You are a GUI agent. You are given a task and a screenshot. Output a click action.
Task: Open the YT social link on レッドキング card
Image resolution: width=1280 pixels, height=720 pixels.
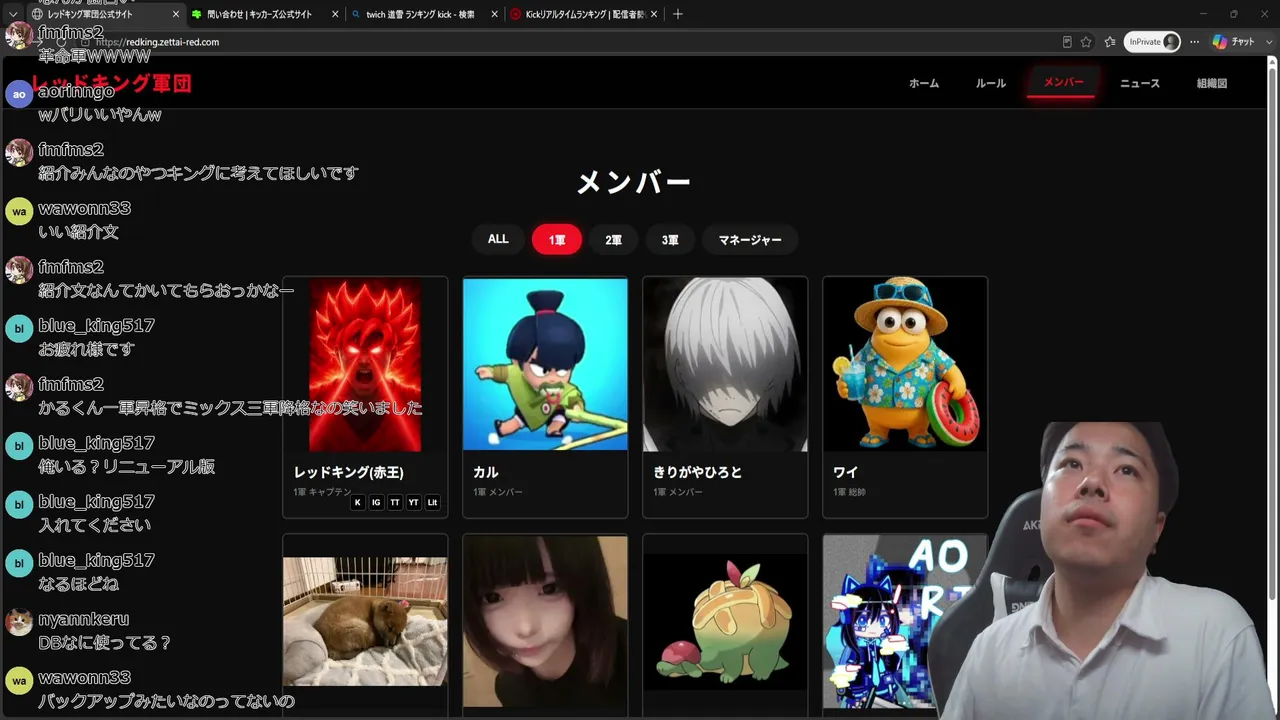(x=413, y=502)
